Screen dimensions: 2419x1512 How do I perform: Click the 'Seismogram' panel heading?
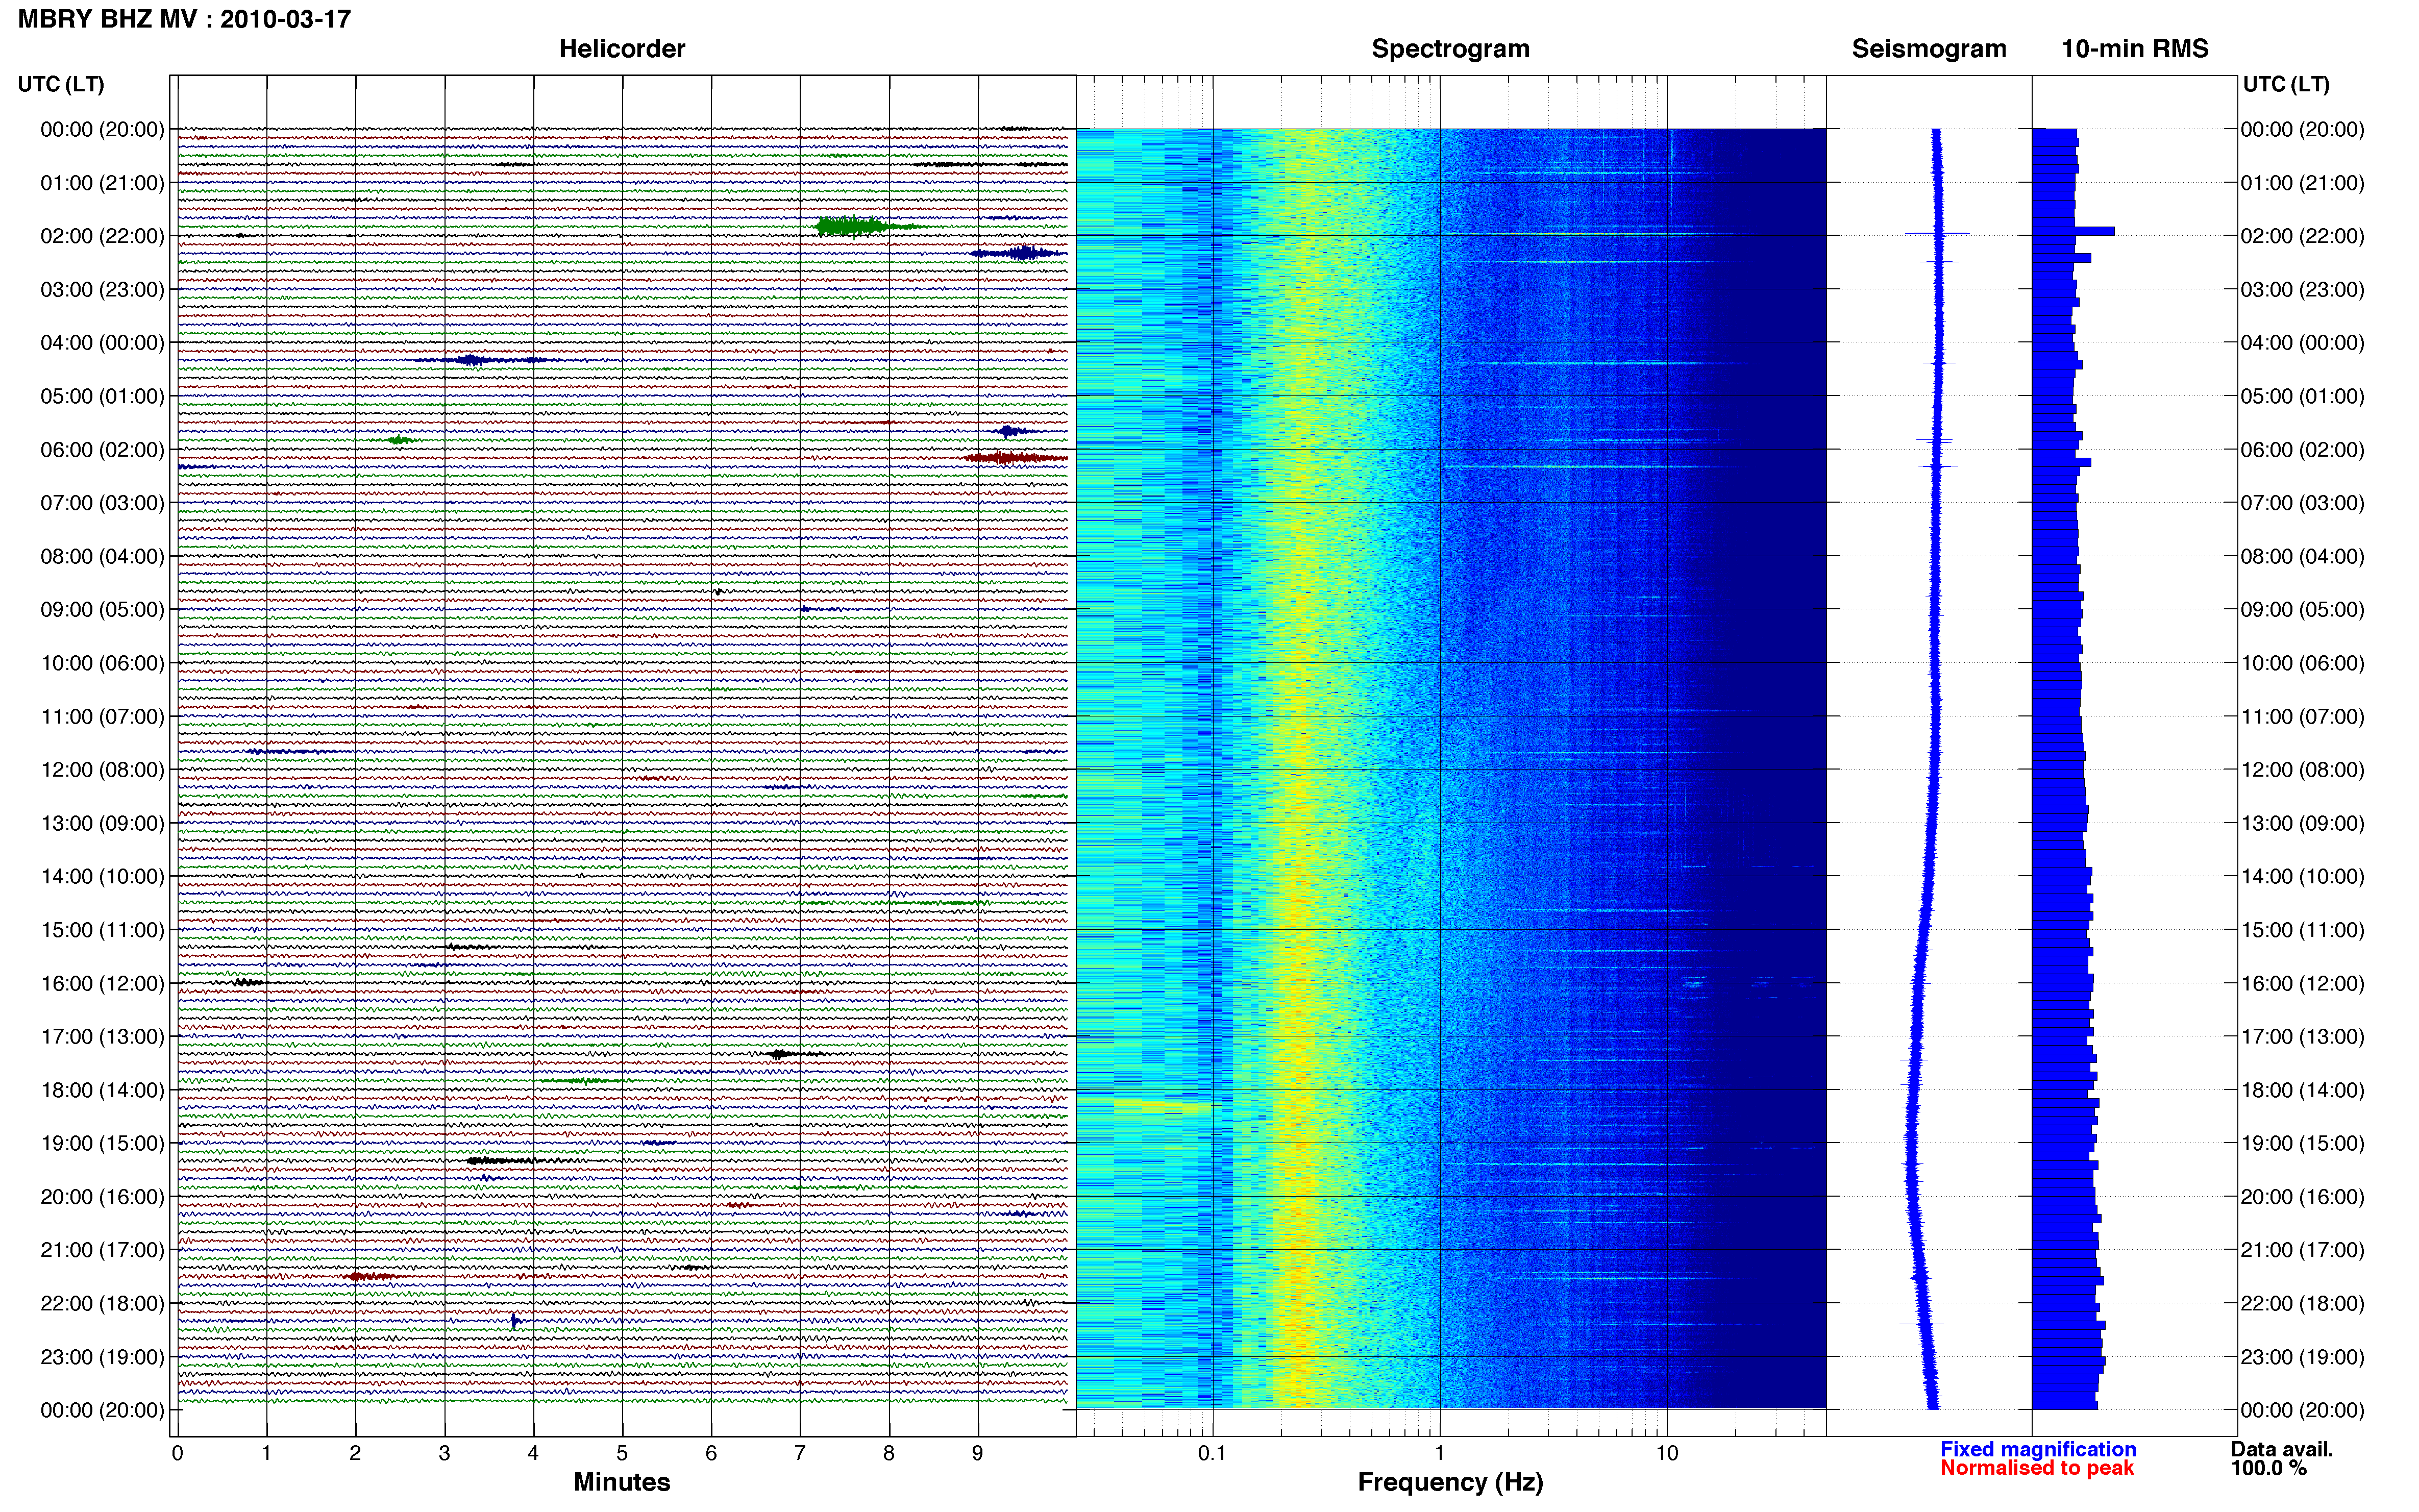point(1929,49)
